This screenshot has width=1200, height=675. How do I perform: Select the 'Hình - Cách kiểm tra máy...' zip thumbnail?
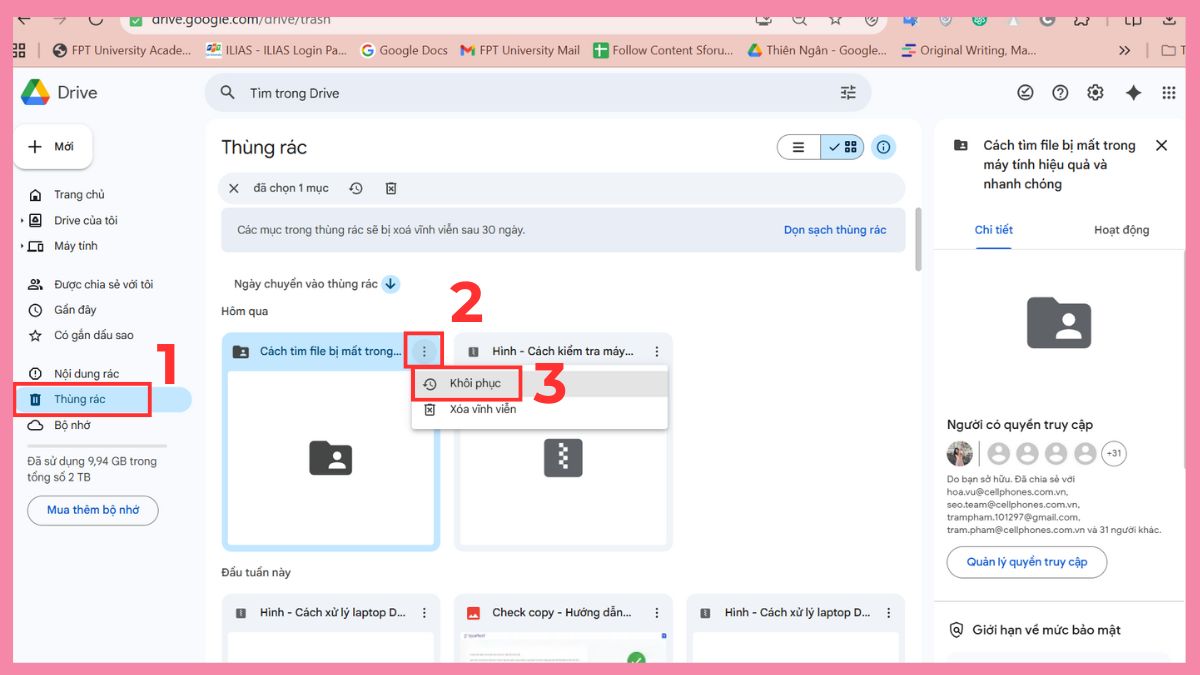point(563,458)
